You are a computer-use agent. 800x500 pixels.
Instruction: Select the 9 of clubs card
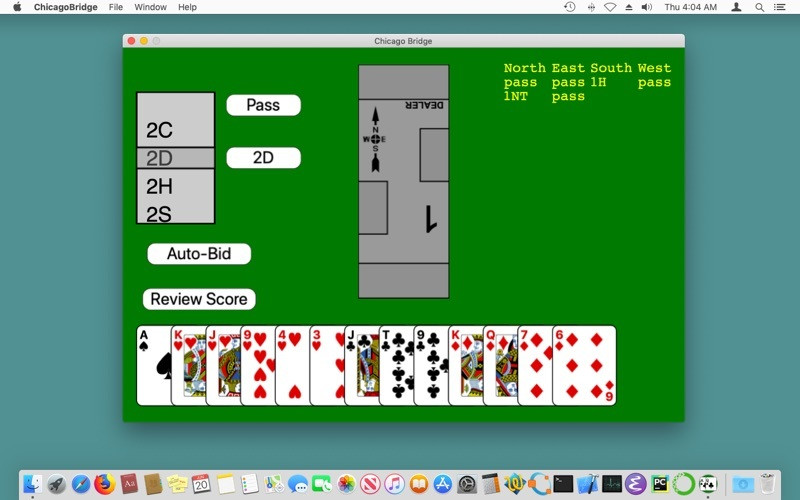coord(431,365)
